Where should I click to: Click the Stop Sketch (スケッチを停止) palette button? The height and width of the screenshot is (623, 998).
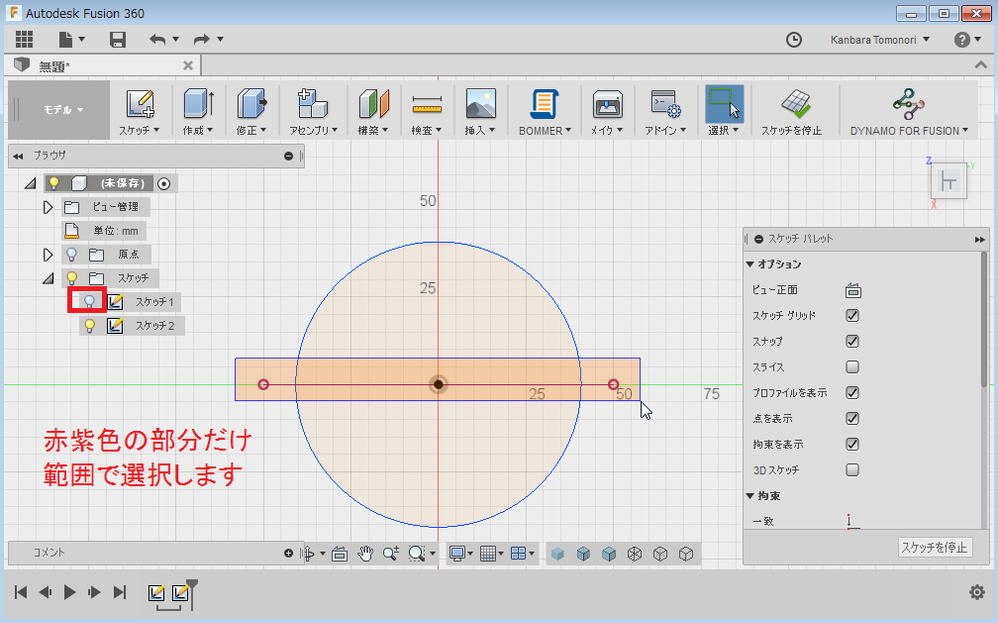pos(934,547)
